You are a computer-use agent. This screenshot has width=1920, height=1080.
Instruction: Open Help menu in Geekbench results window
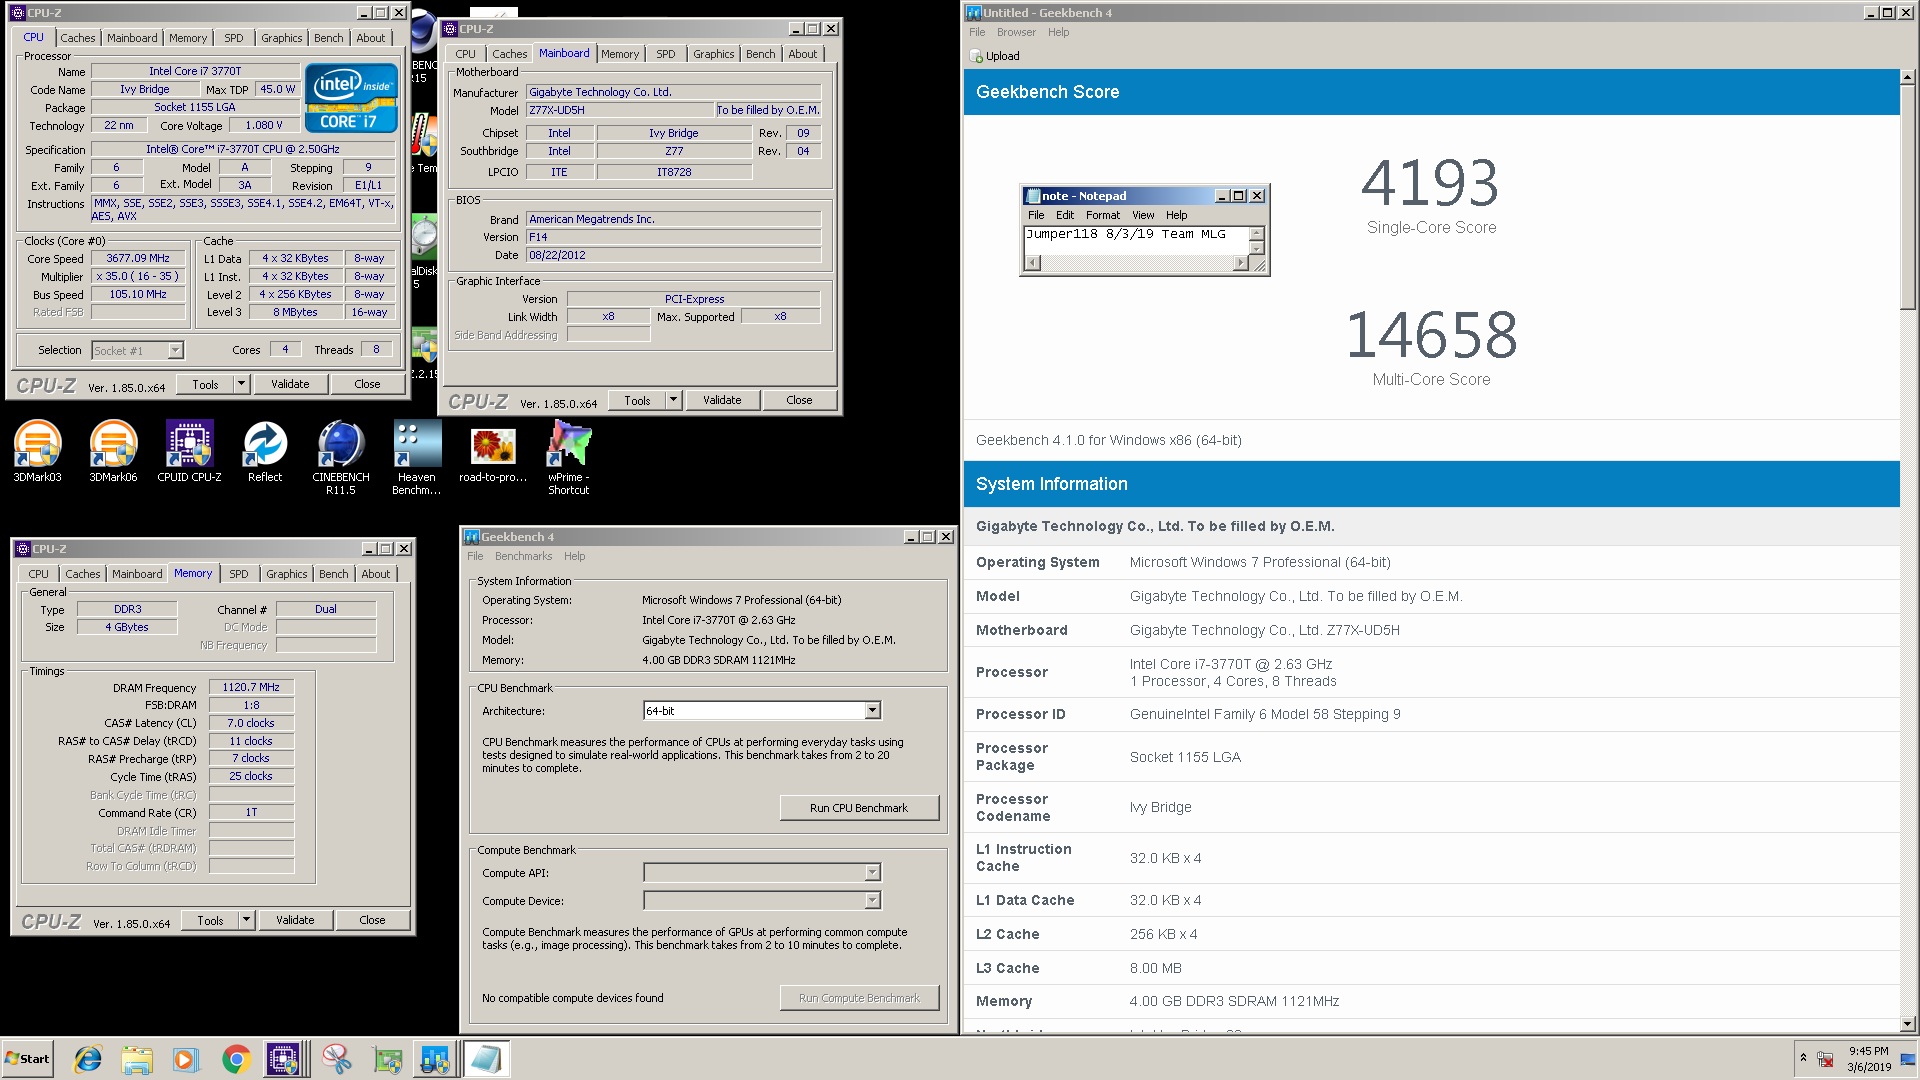[x=1058, y=32]
